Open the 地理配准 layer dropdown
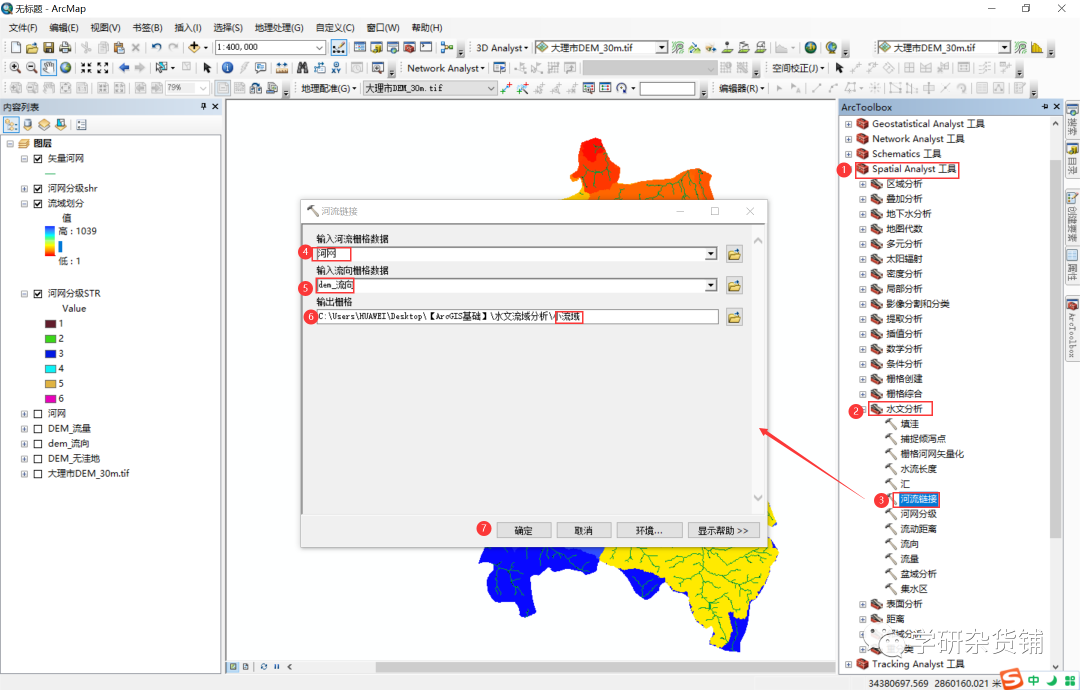 coord(490,88)
